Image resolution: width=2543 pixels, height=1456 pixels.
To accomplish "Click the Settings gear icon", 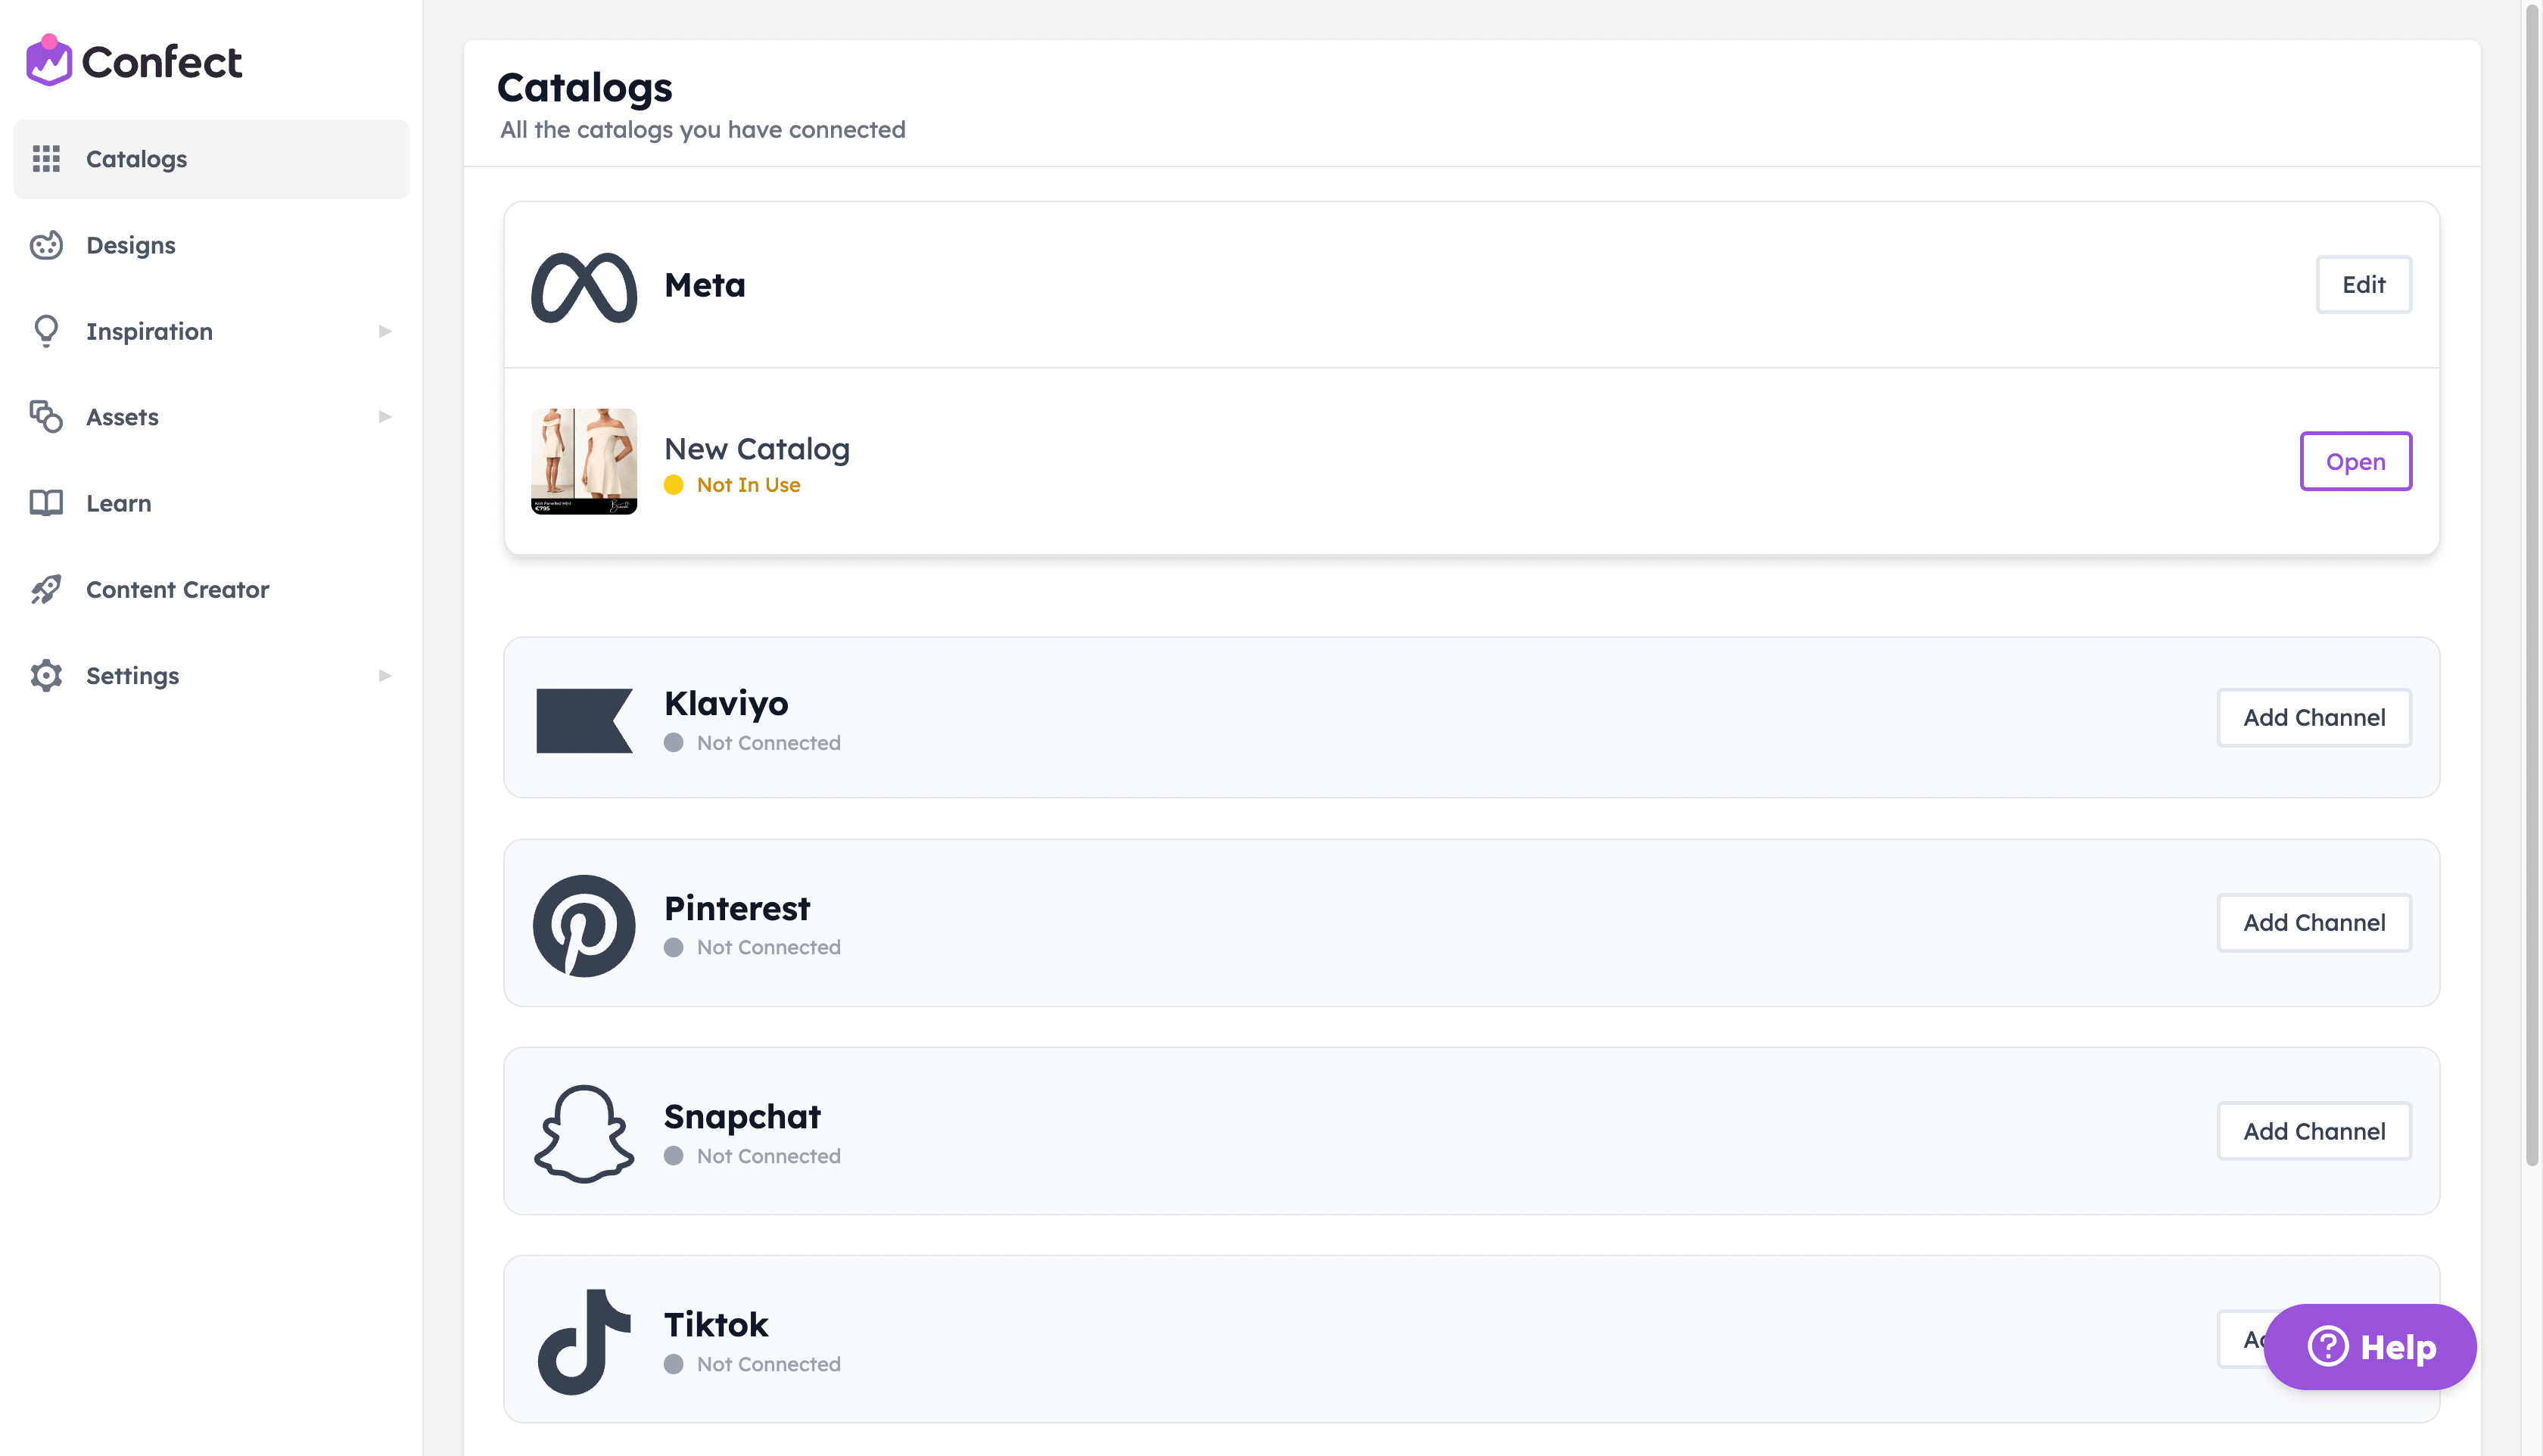I will pos(46,676).
